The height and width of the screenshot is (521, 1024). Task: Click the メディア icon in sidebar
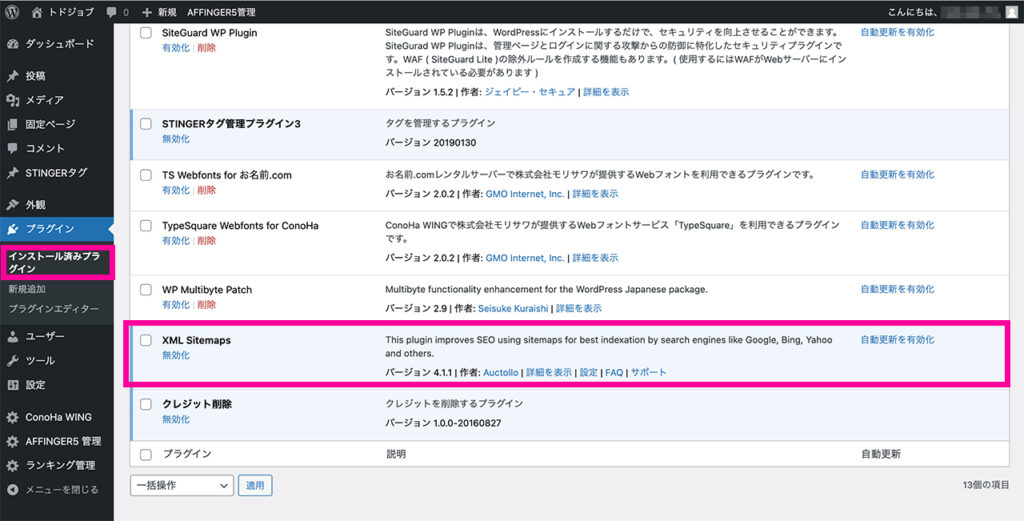point(12,100)
